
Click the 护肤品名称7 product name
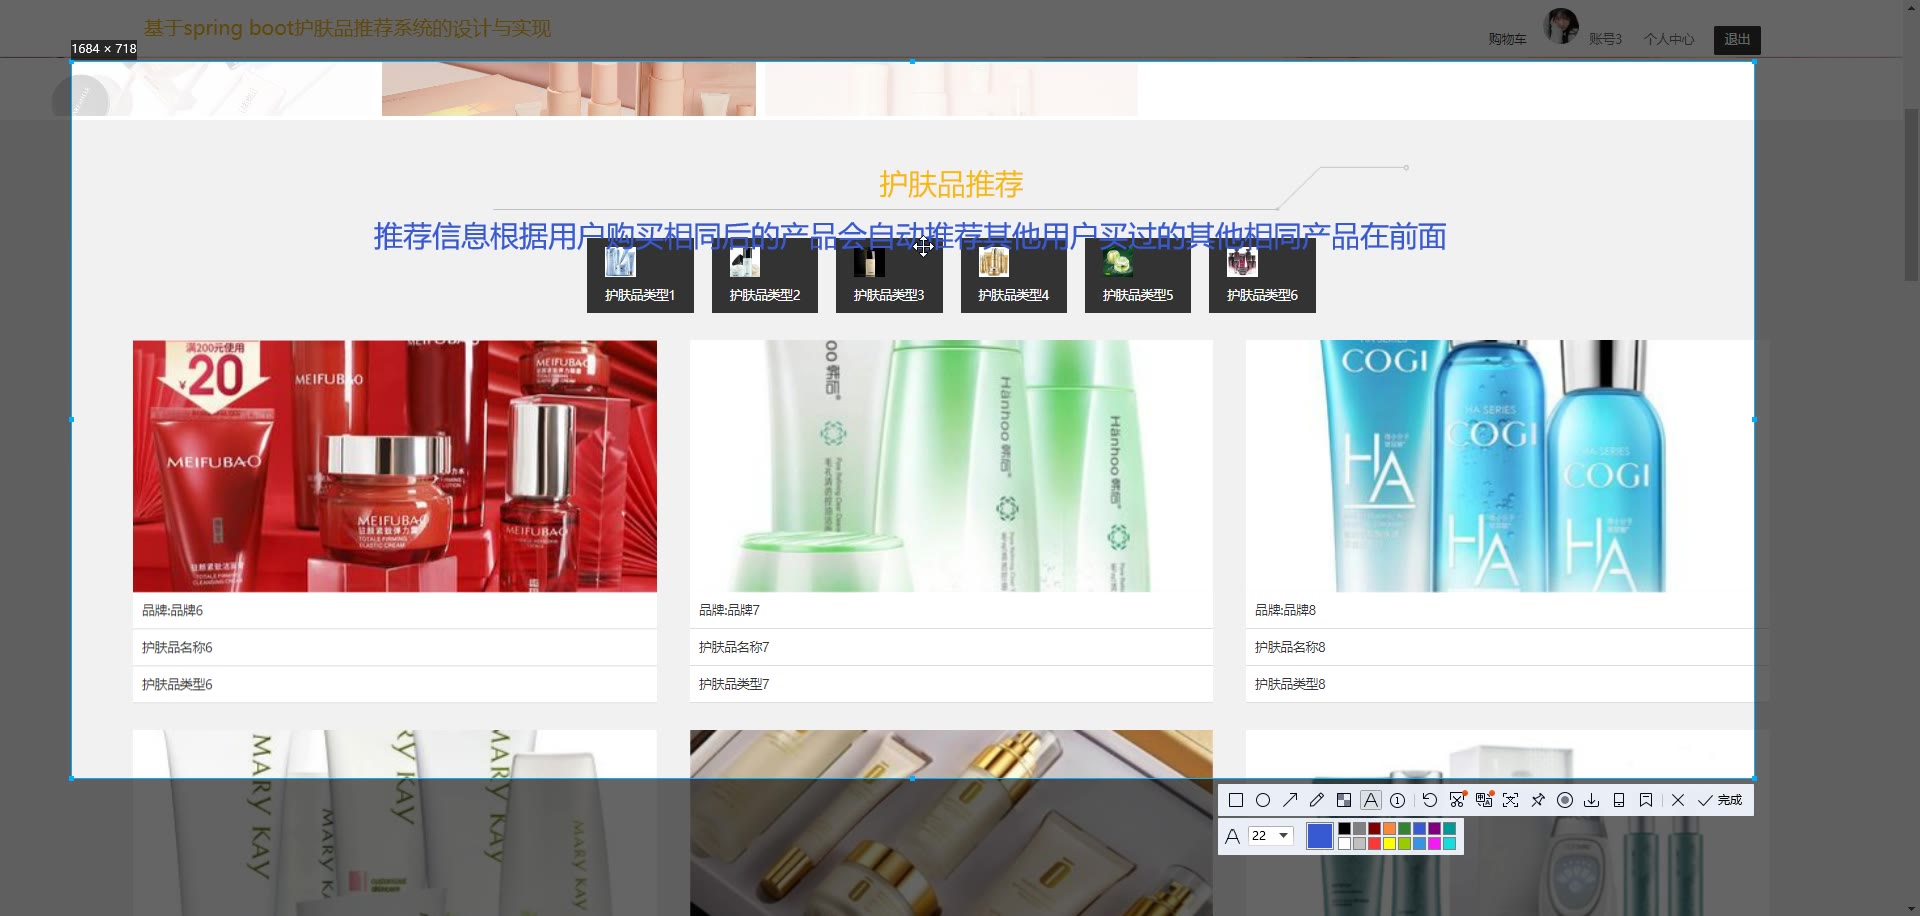[x=734, y=647]
